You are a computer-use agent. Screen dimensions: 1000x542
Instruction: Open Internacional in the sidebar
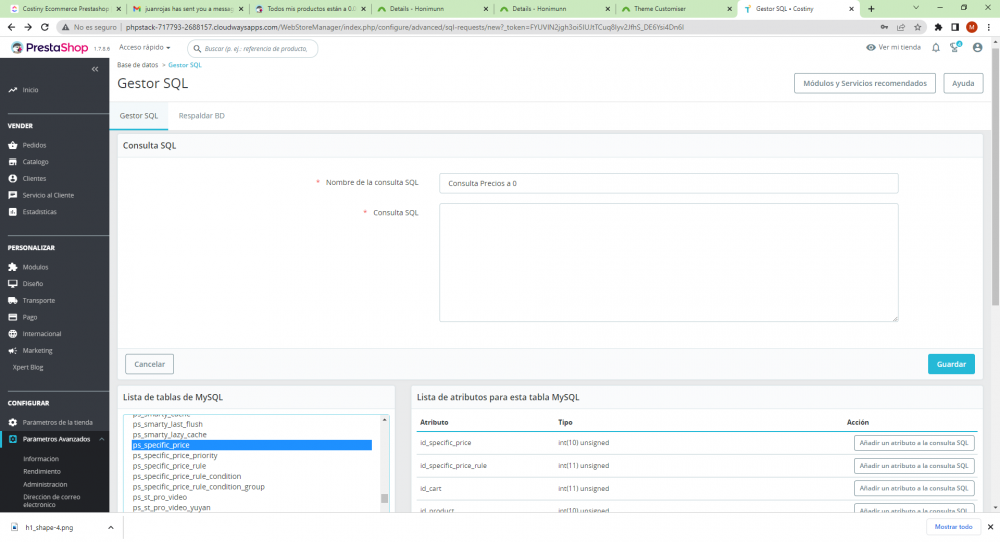(41, 333)
